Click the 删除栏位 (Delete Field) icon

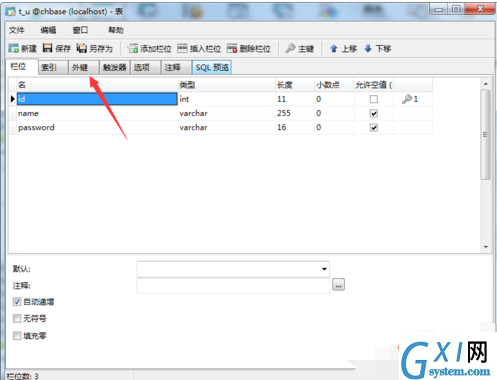(232, 48)
